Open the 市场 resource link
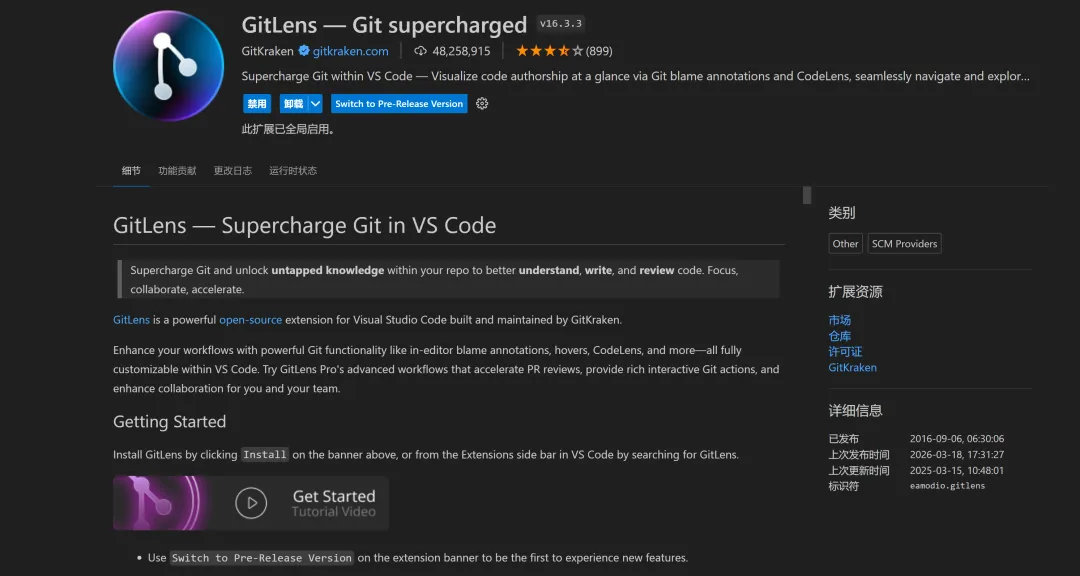1080x576 pixels. tap(840, 320)
